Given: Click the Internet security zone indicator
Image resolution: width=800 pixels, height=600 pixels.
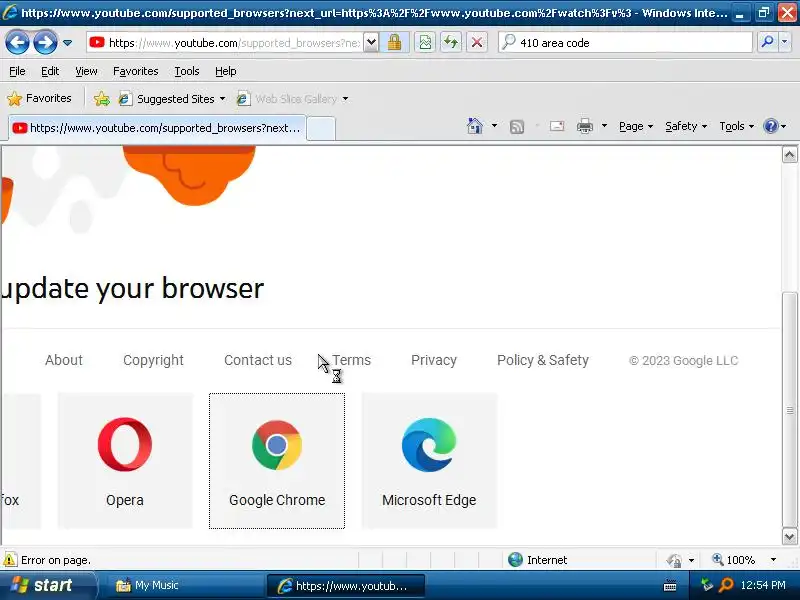Looking at the screenshot, I should (537, 560).
